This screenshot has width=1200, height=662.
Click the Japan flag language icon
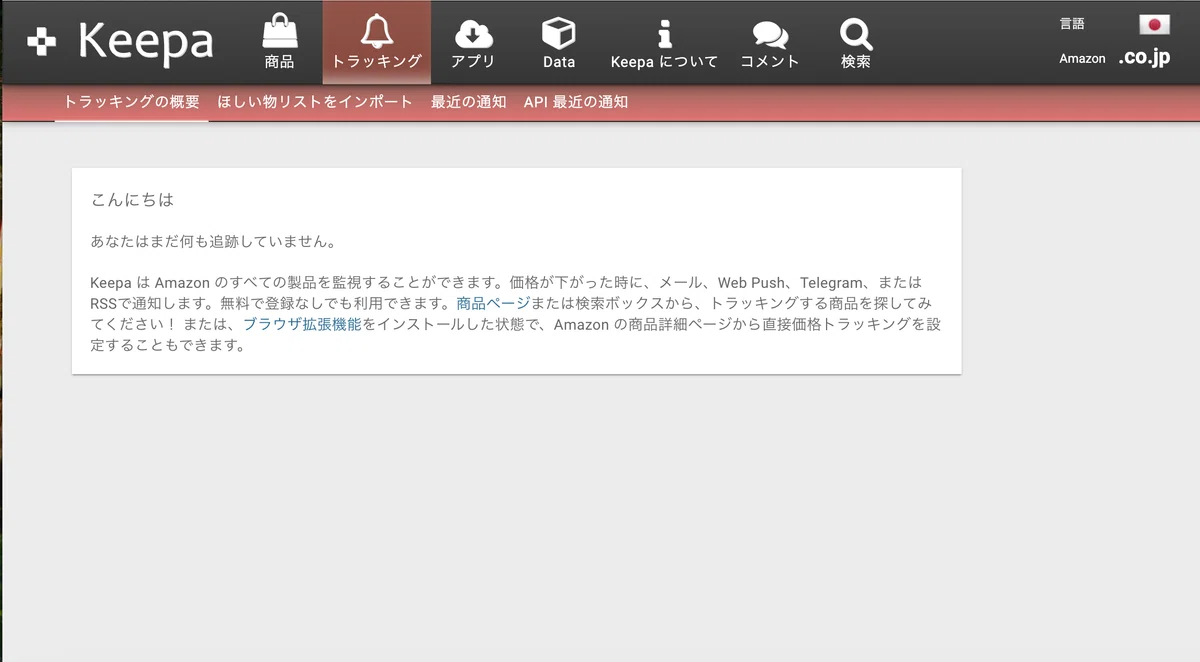1154,24
